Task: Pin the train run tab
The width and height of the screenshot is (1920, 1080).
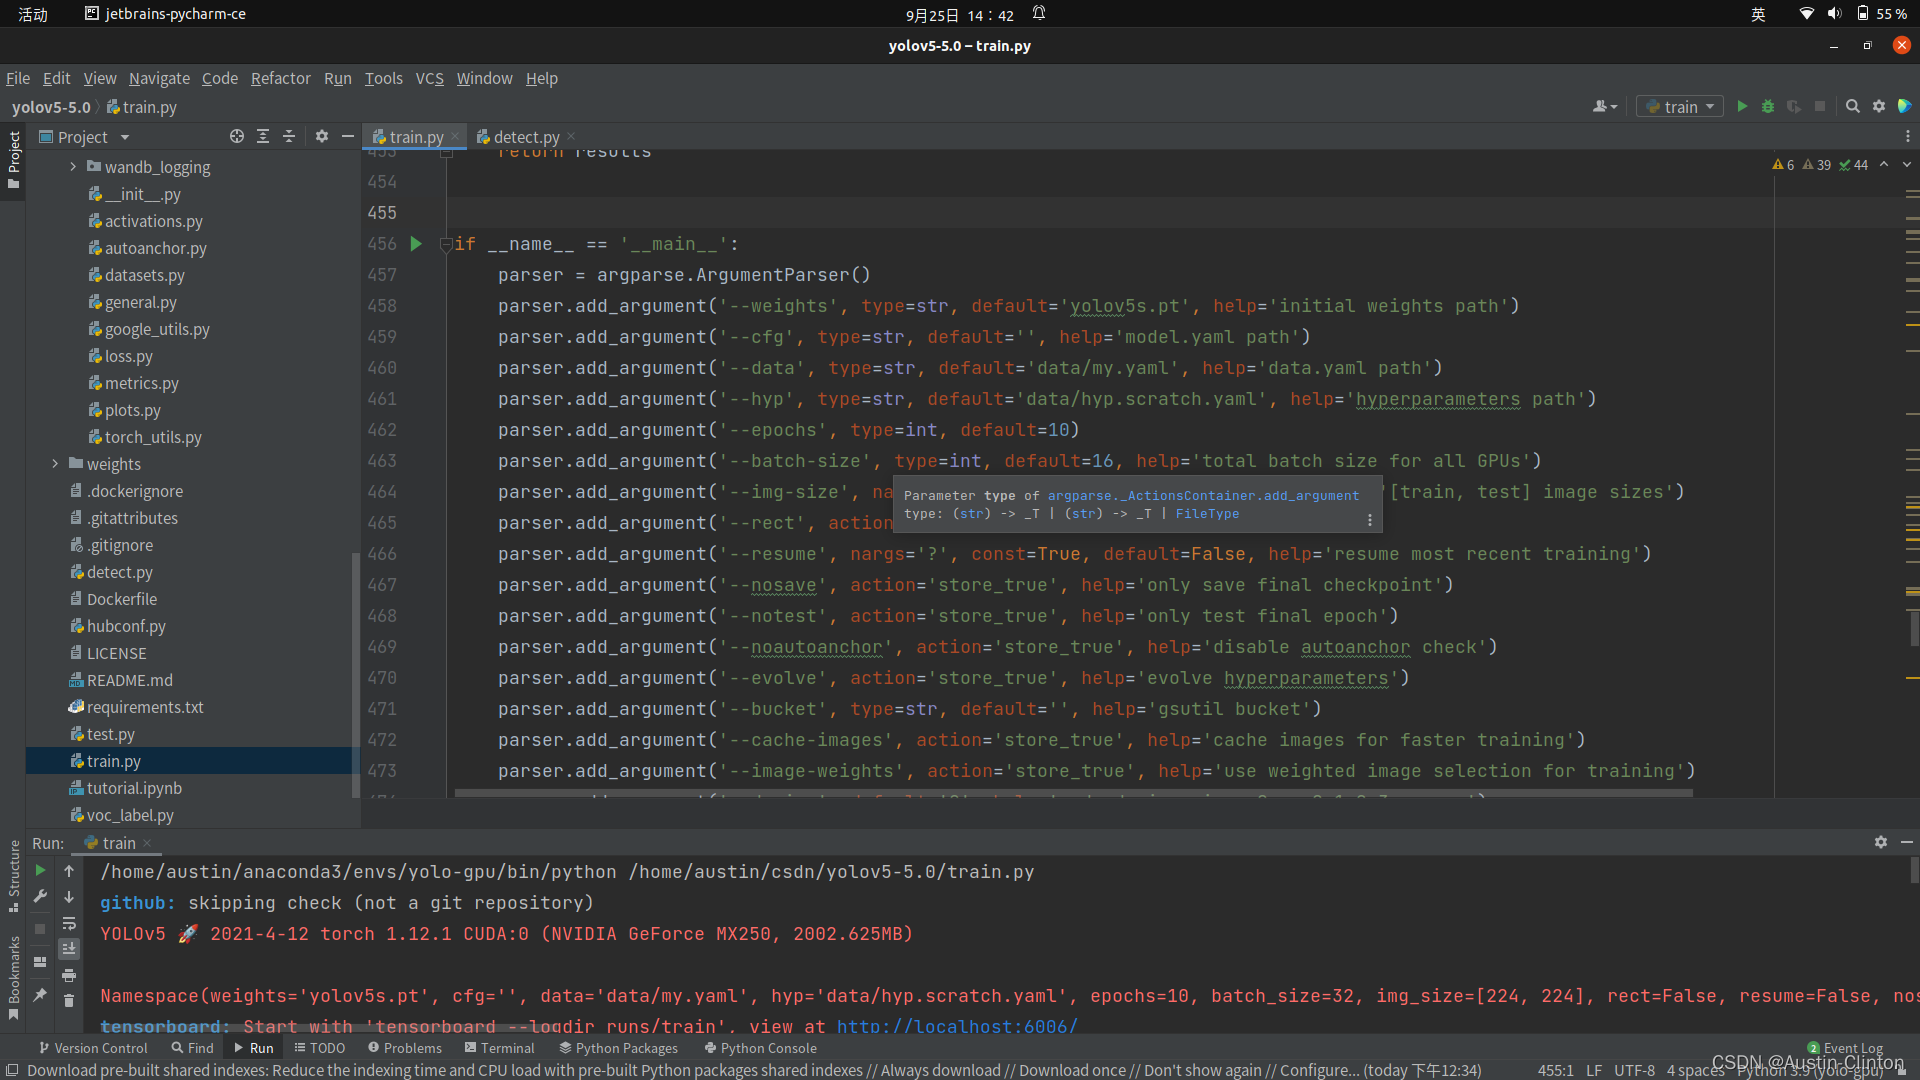Action: click(x=40, y=995)
